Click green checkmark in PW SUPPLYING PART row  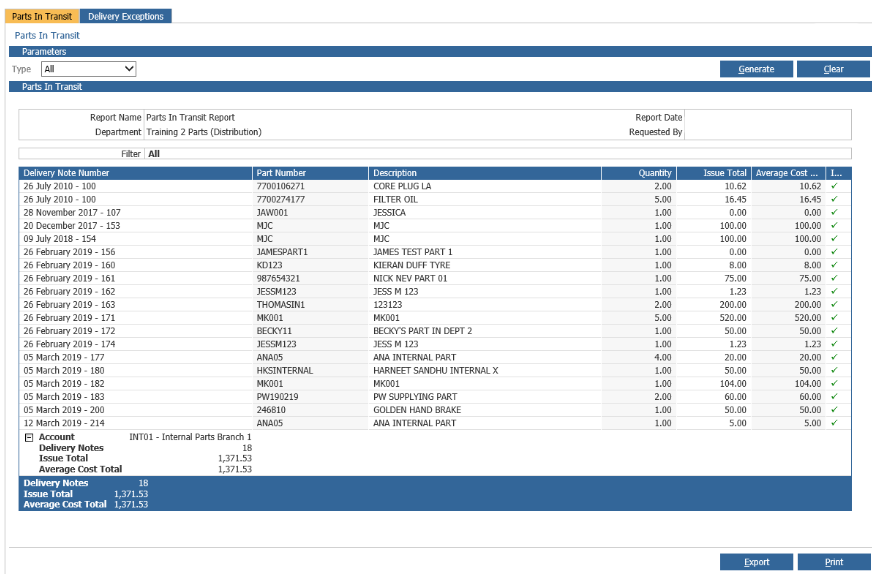coord(834,396)
